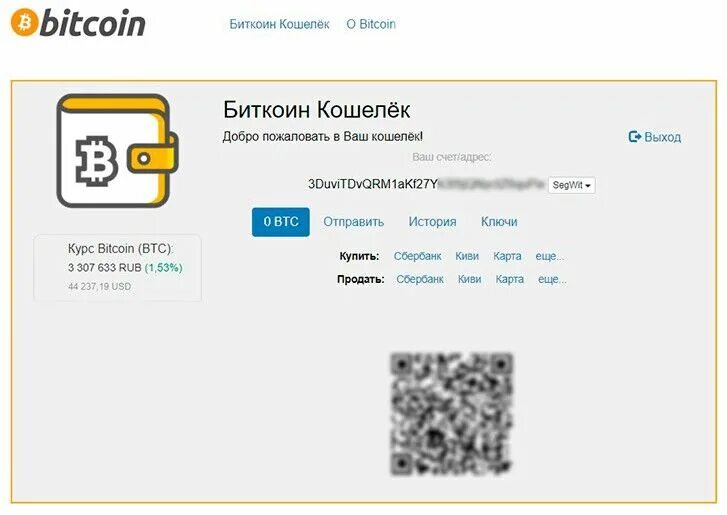Click the wallet address text 3DuviTDvQRM1aKf27Y
Viewport: 727px width, 515px height.
(373, 184)
